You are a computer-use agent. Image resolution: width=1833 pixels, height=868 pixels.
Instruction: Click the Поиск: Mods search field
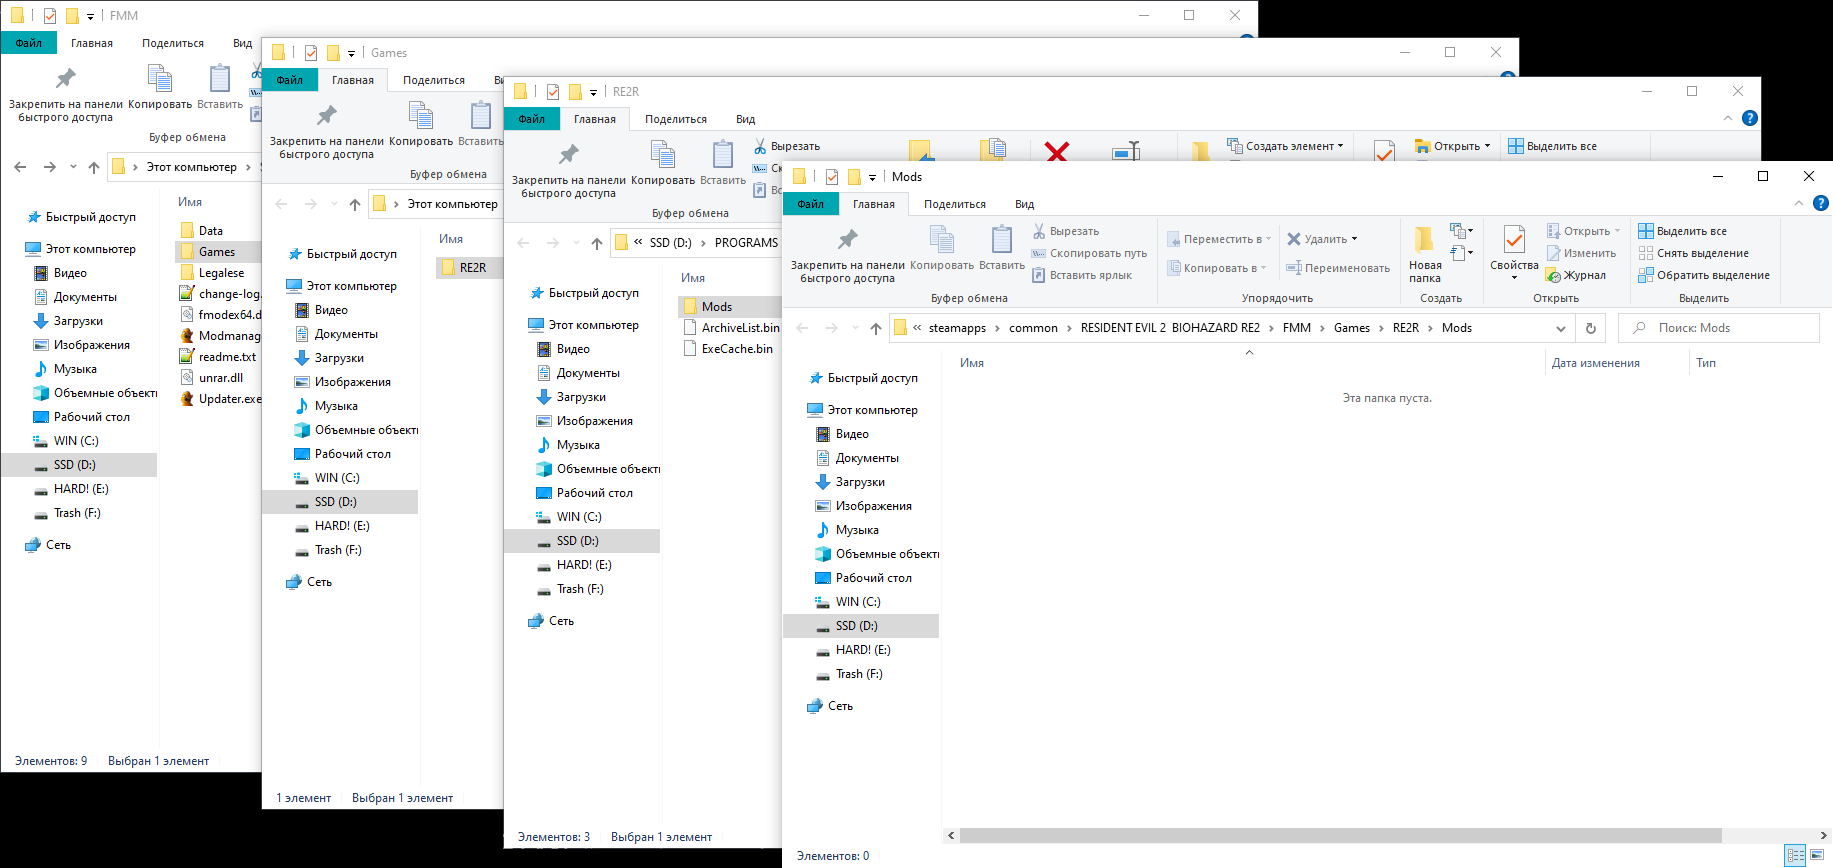pos(1719,328)
